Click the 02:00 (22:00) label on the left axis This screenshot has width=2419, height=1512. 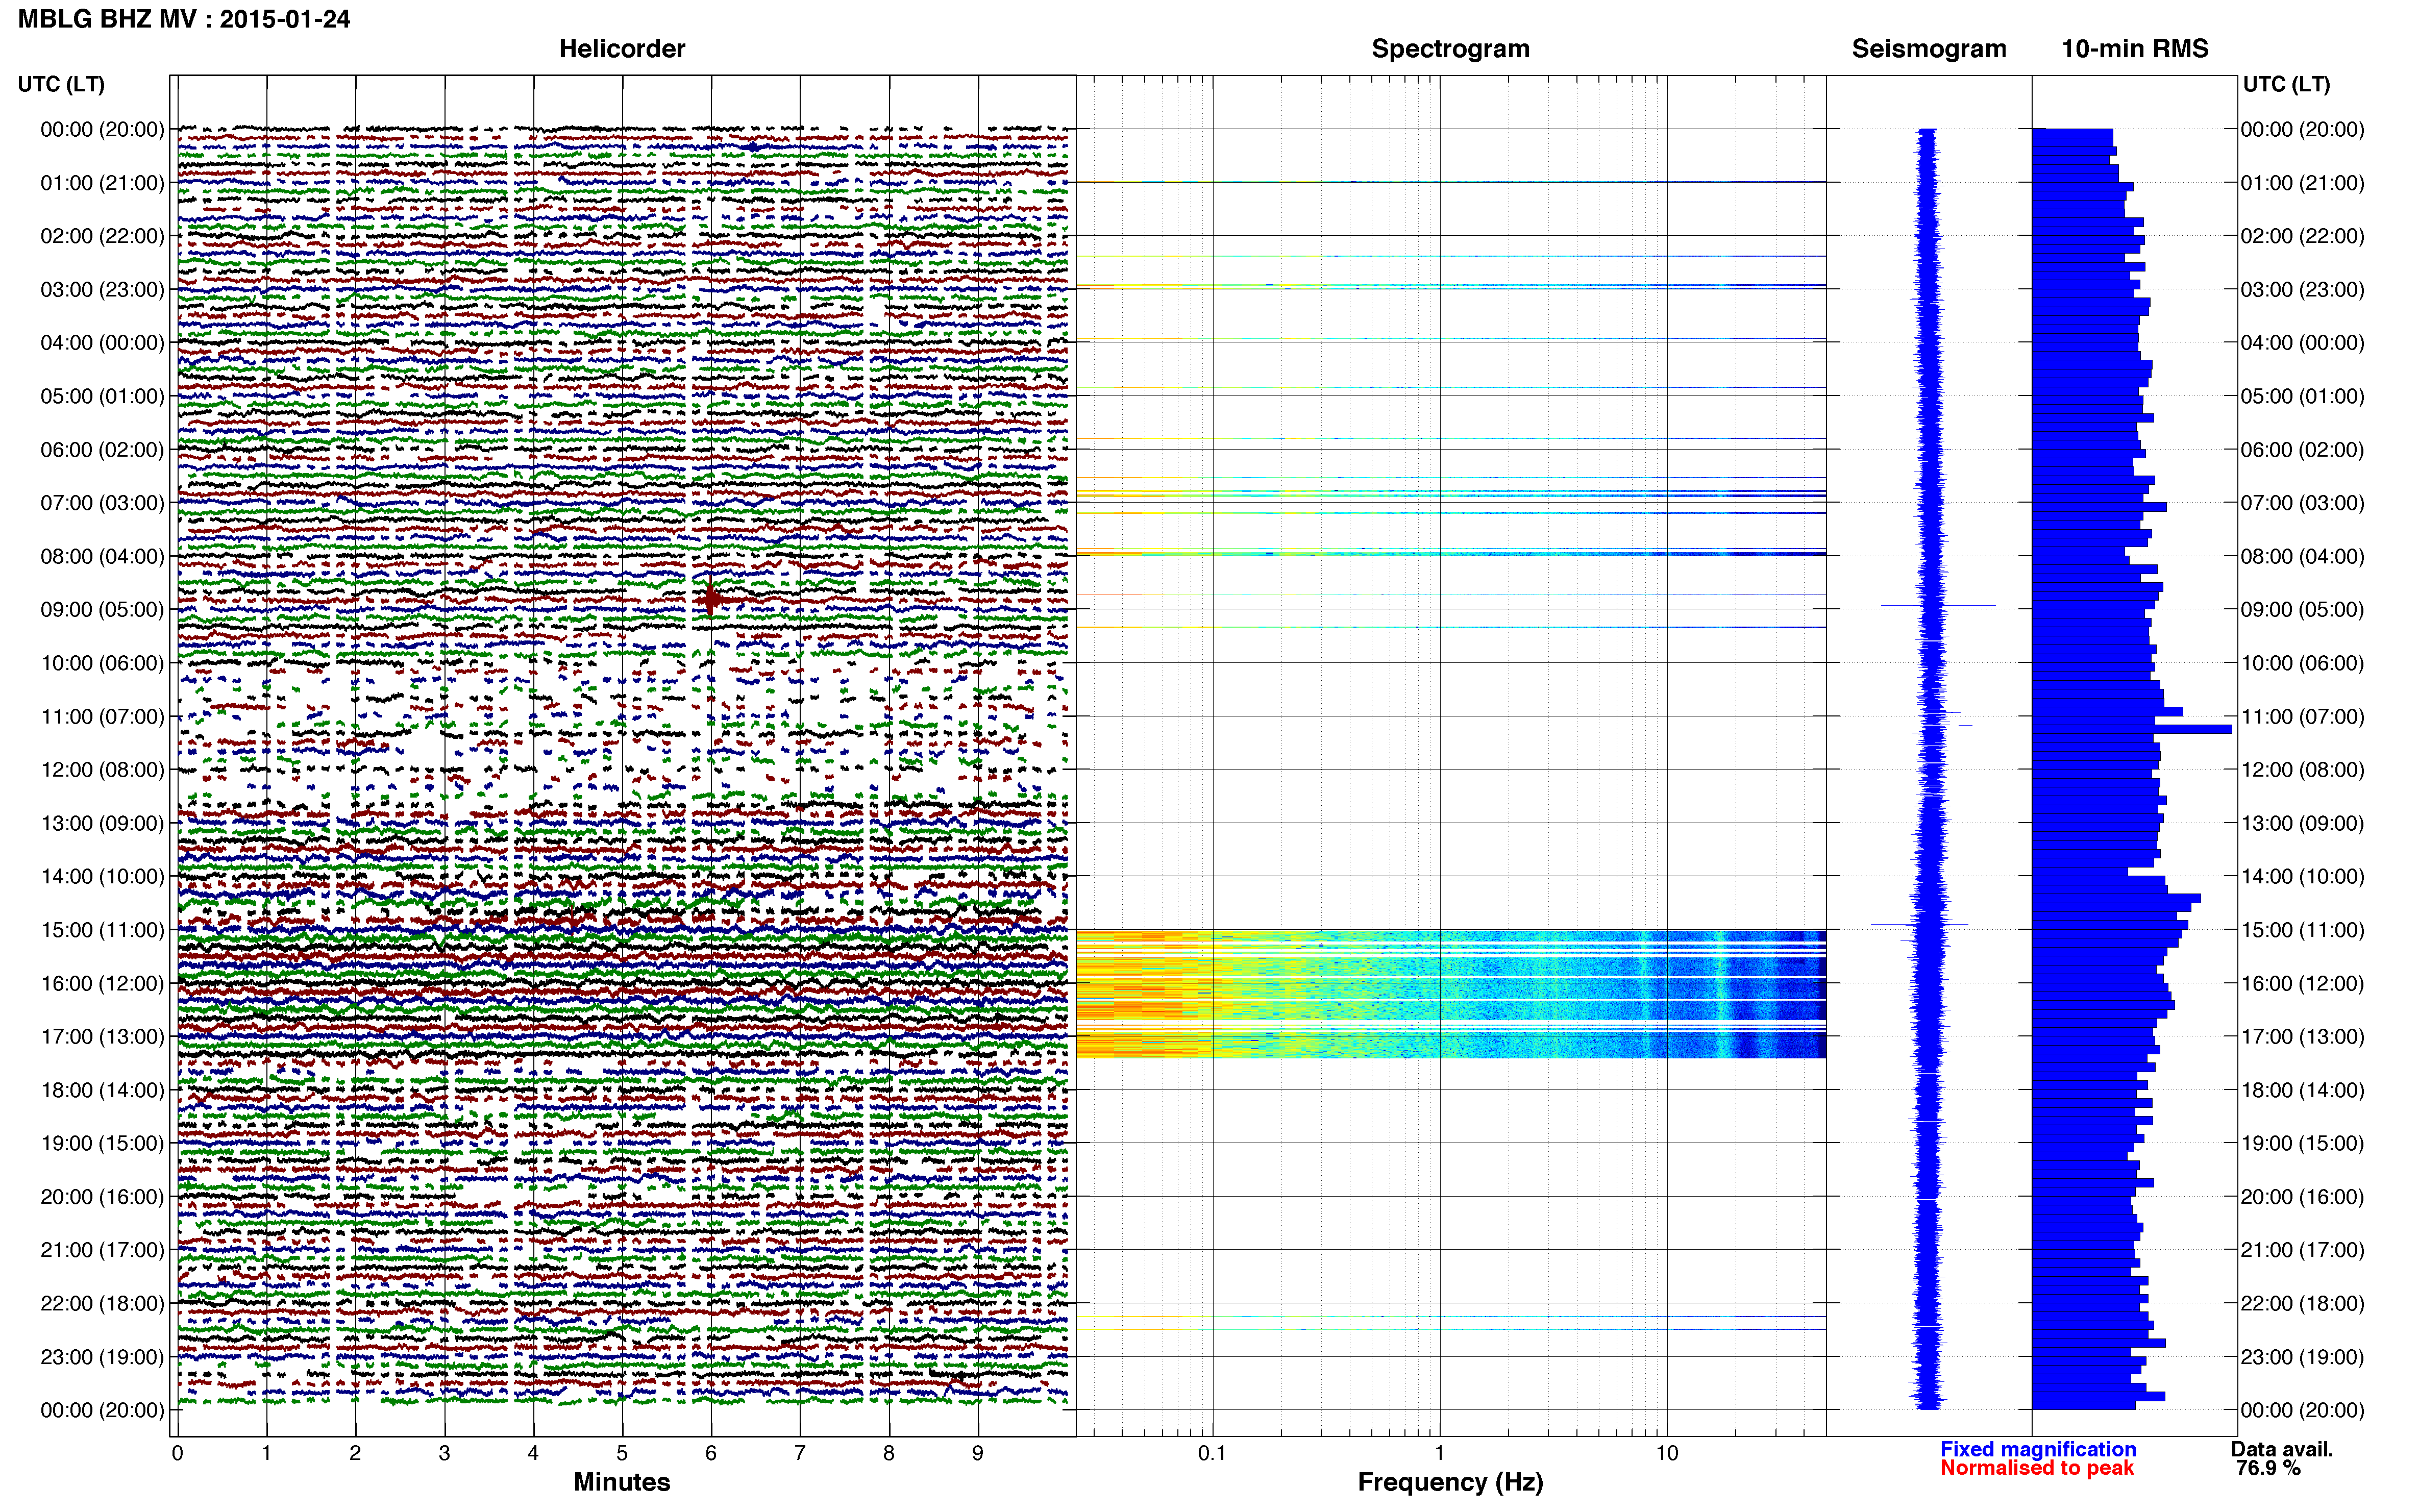(102, 236)
